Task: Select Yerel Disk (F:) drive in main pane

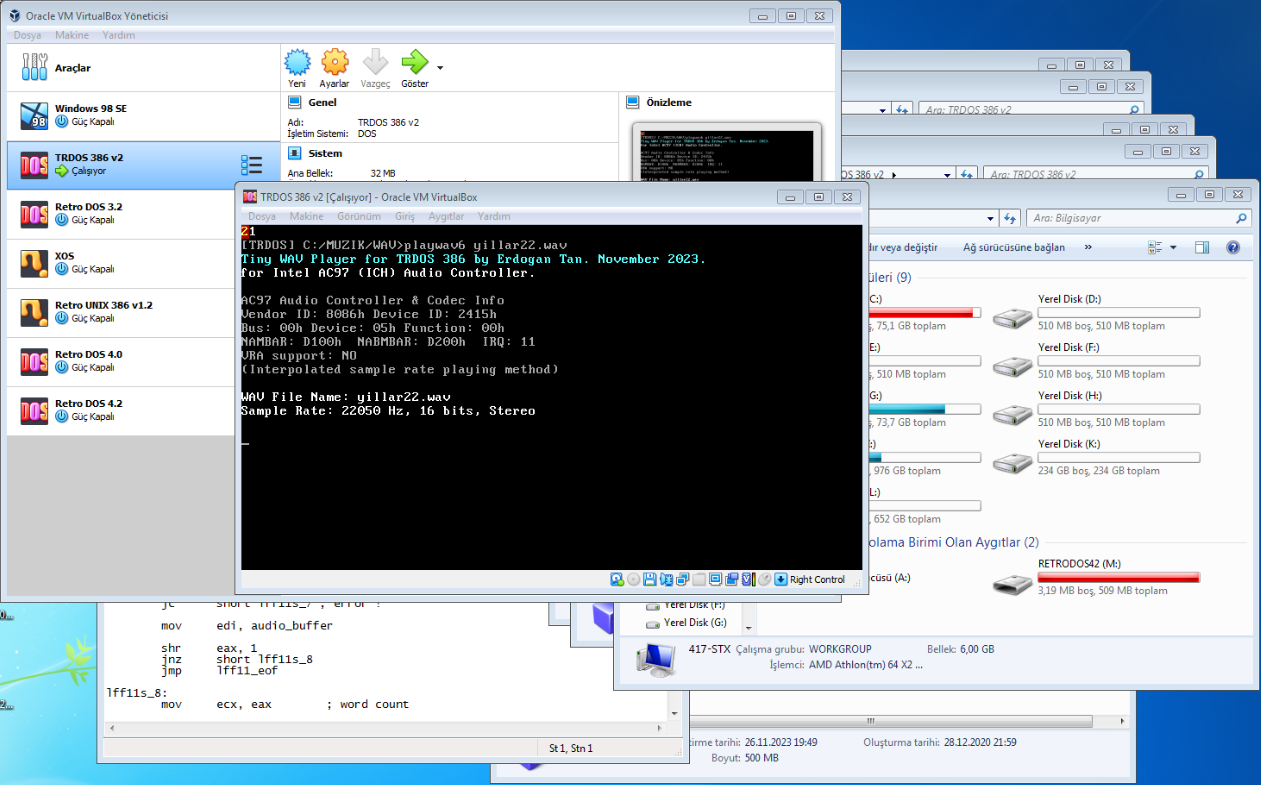Action: [1097, 361]
